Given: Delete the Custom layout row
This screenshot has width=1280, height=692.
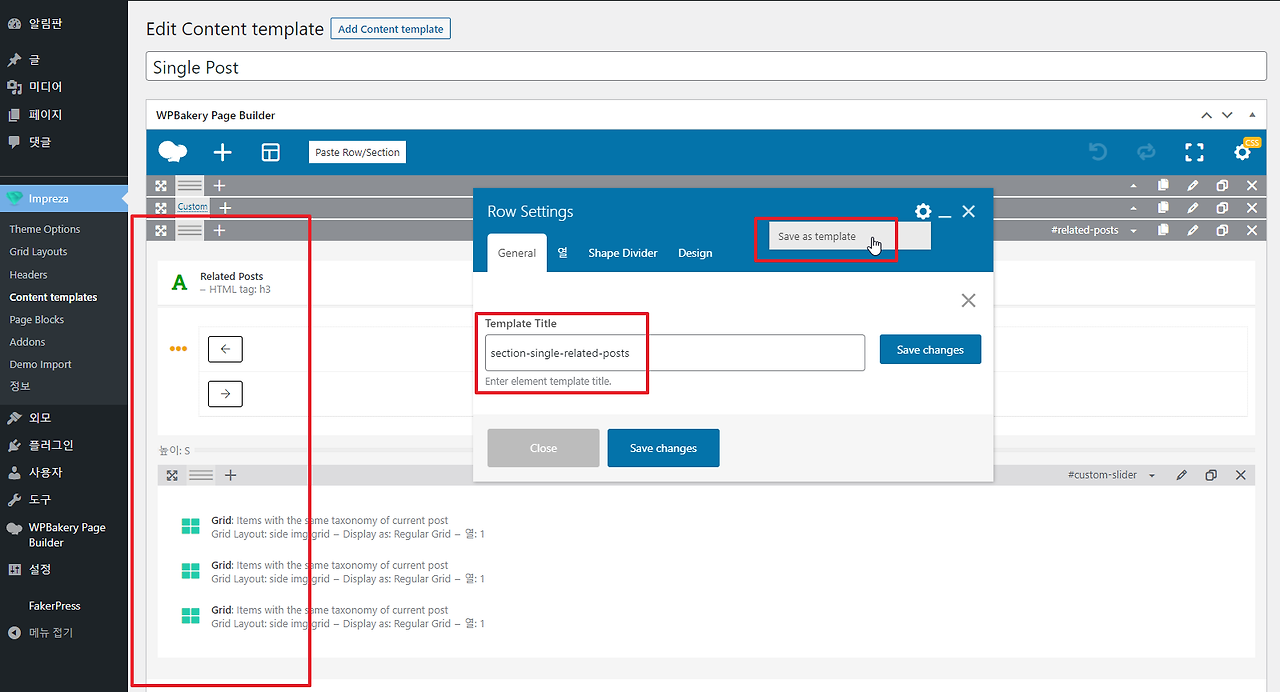Looking at the screenshot, I should 1252,208.
